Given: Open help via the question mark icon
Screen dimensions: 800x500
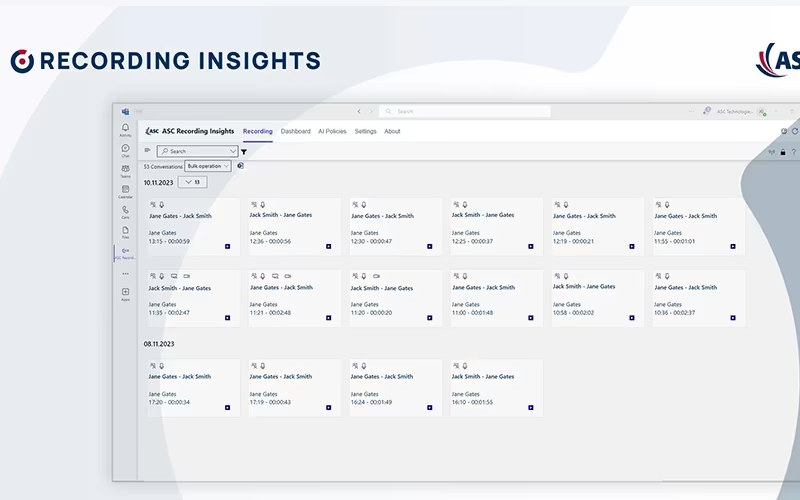Looking at the screenshot, I should pos(793,152).
